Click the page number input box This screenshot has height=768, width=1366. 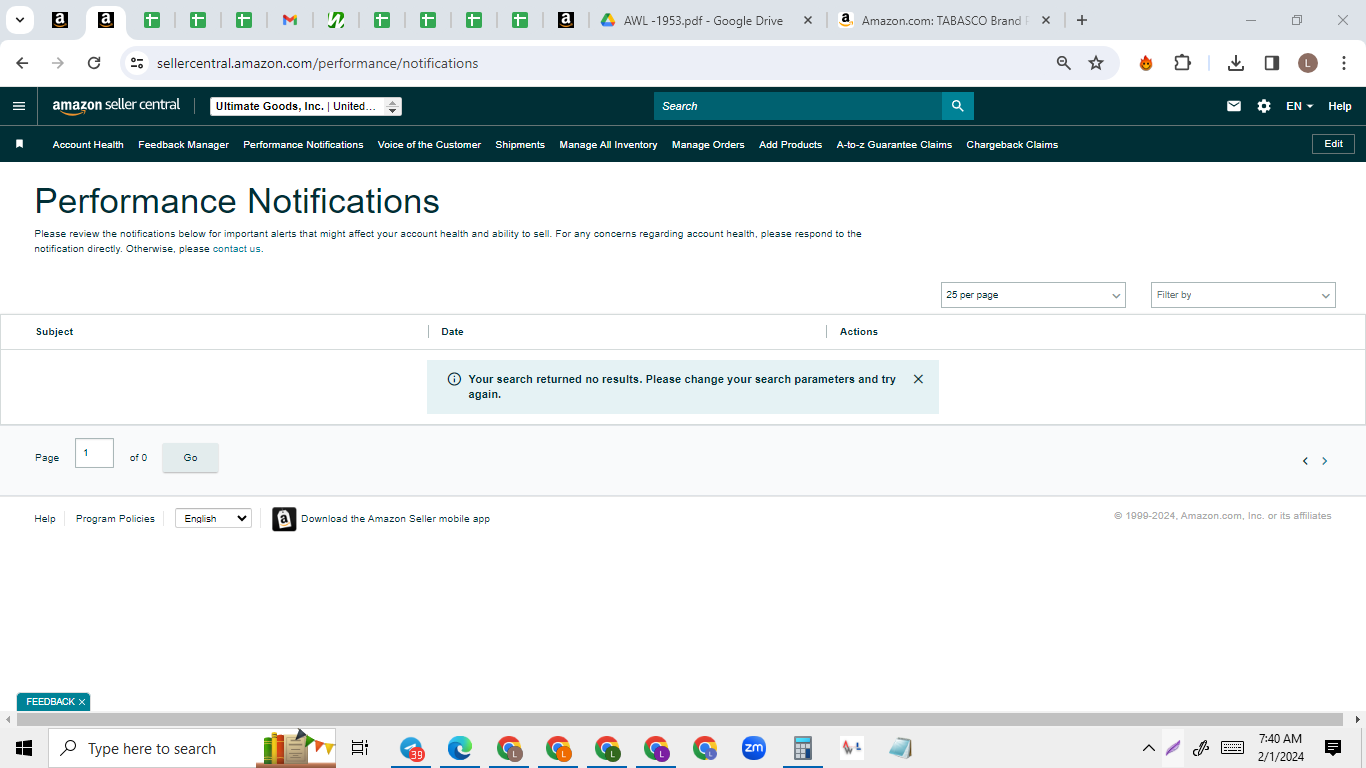(x=94, y=453)
